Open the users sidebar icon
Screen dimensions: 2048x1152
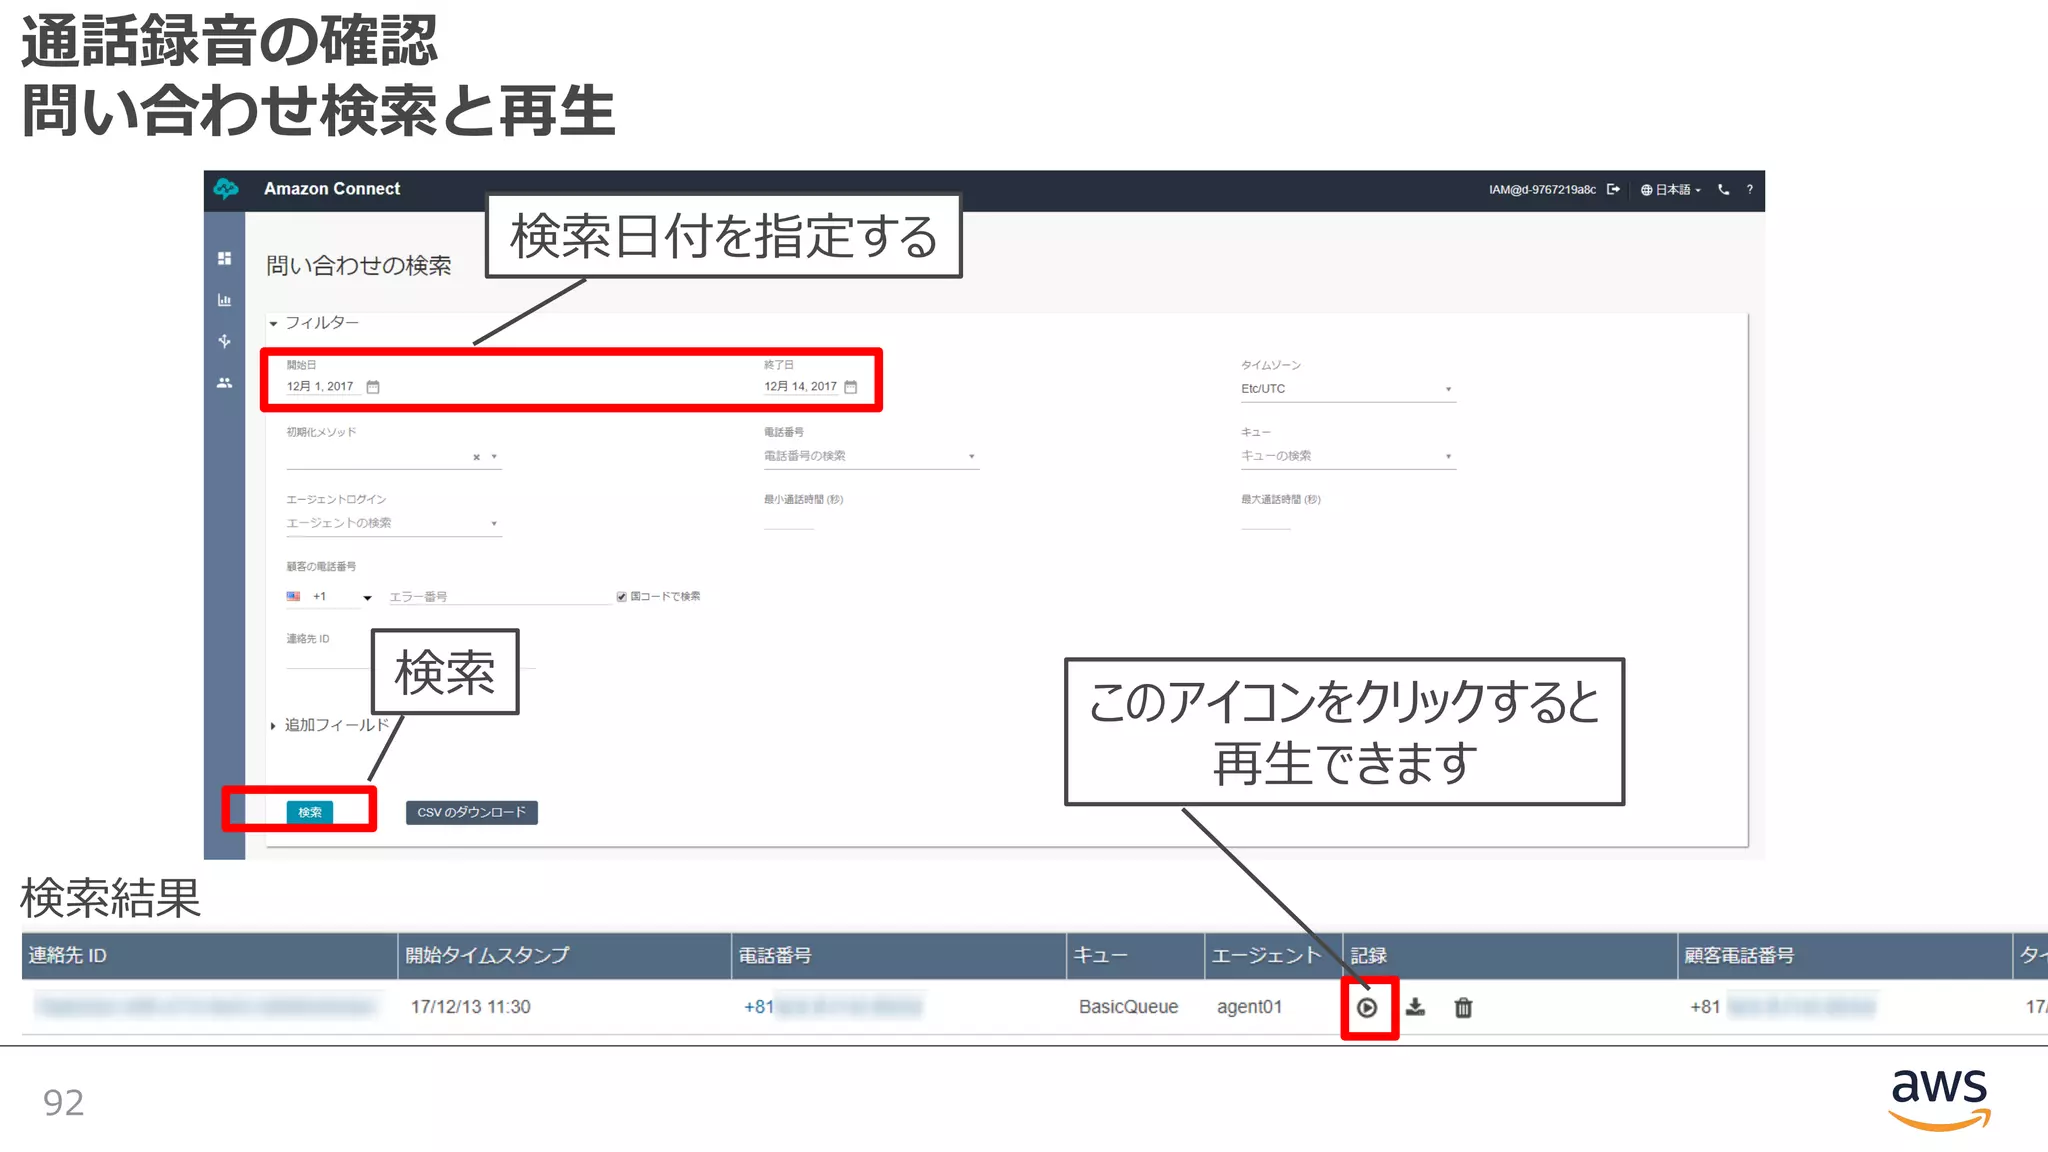pos(224,383)
